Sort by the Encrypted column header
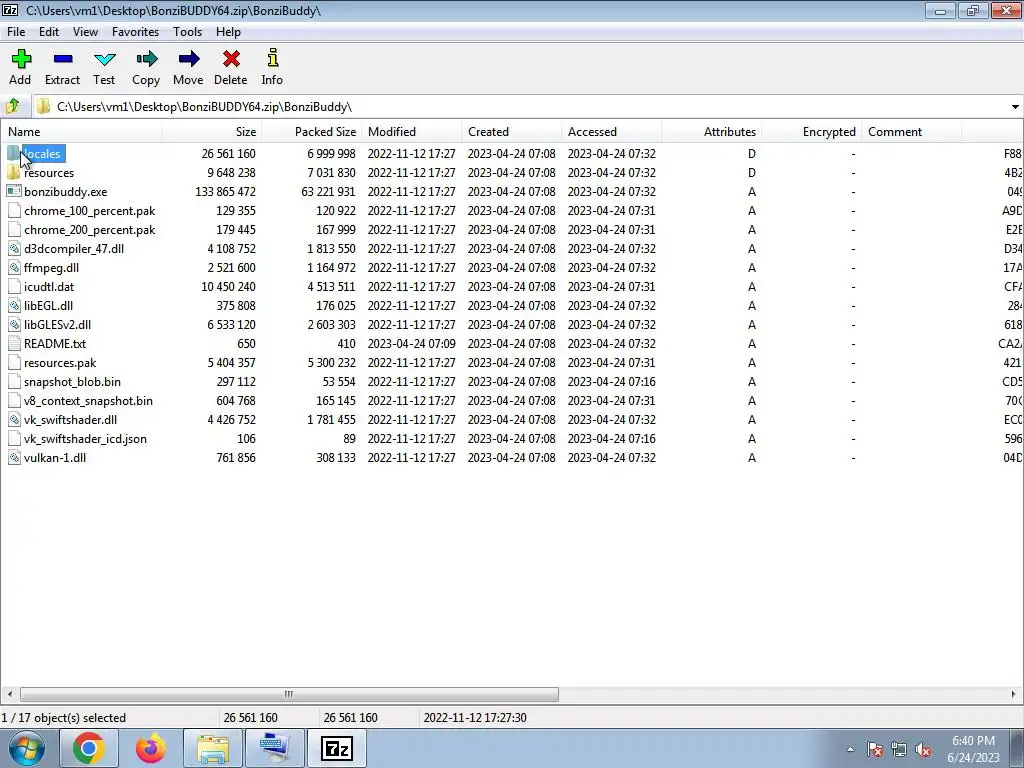This screenshot has width=1024, height=768. (811, 131)
